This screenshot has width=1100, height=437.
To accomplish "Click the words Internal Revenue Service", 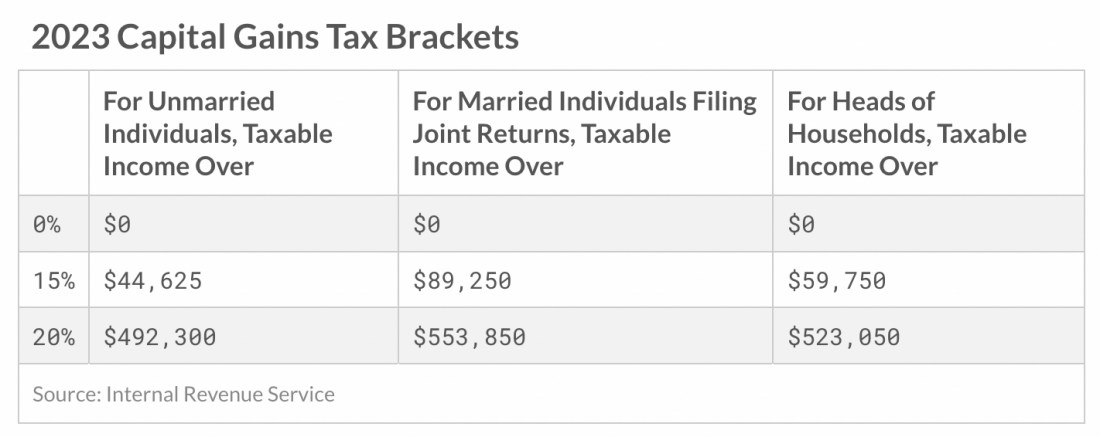I will pyautogui.click(x=219, y=394).
